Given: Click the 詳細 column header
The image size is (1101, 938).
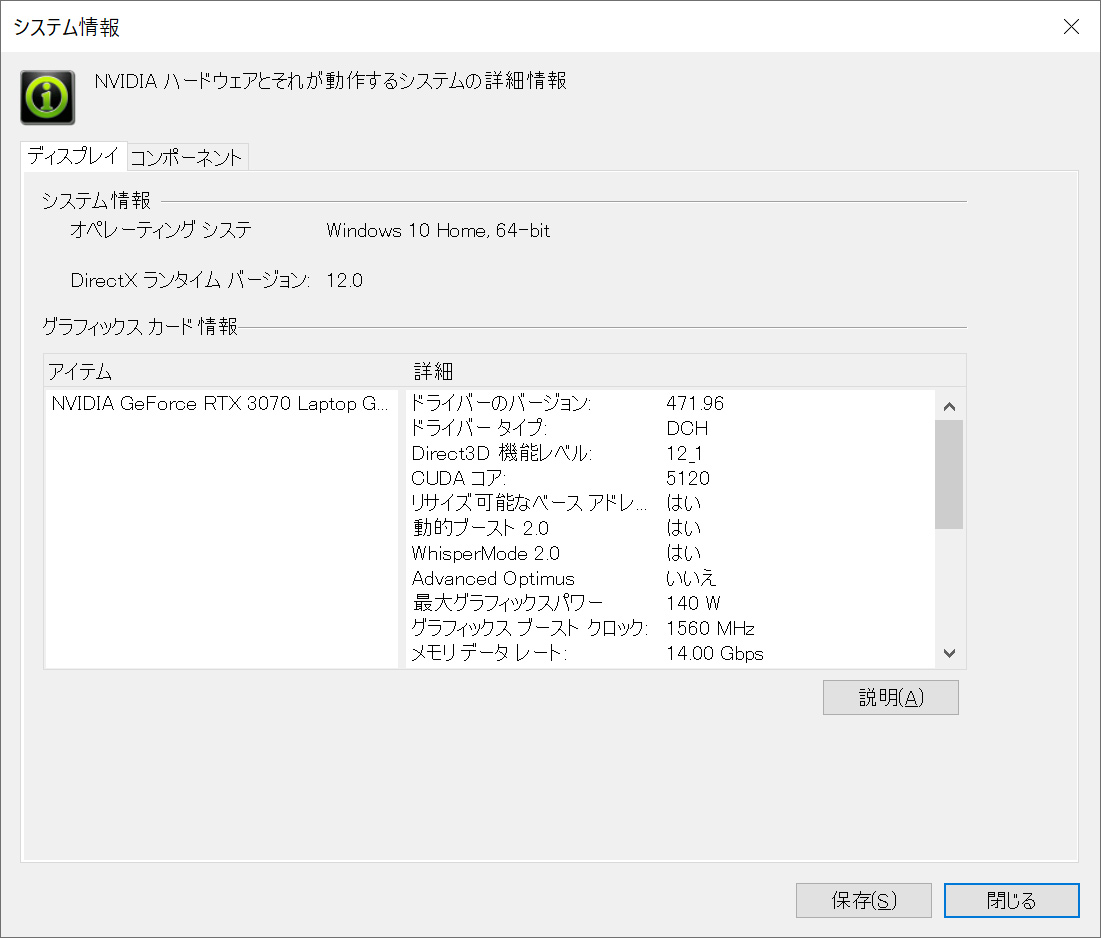Looking at the screenshot, I should pos(685,371).
